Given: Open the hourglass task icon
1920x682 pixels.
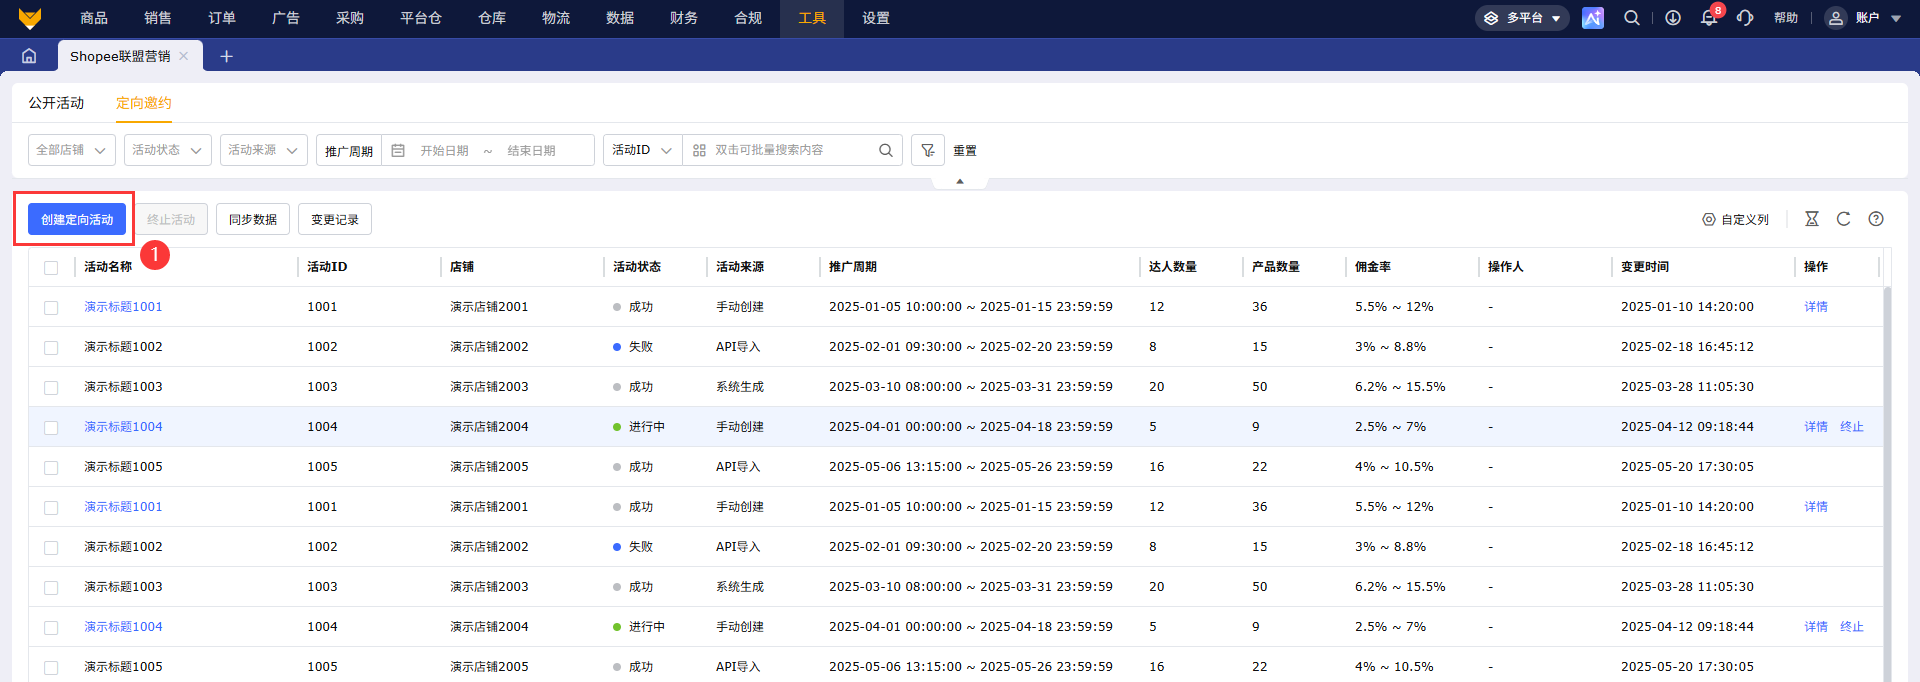Looking at the screenshot, I should coord(1812,218).
